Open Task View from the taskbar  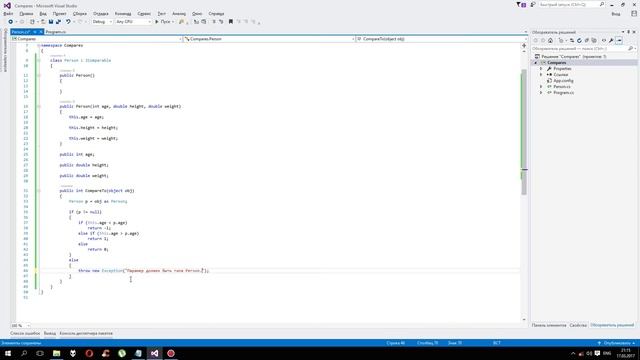(40, 353)
